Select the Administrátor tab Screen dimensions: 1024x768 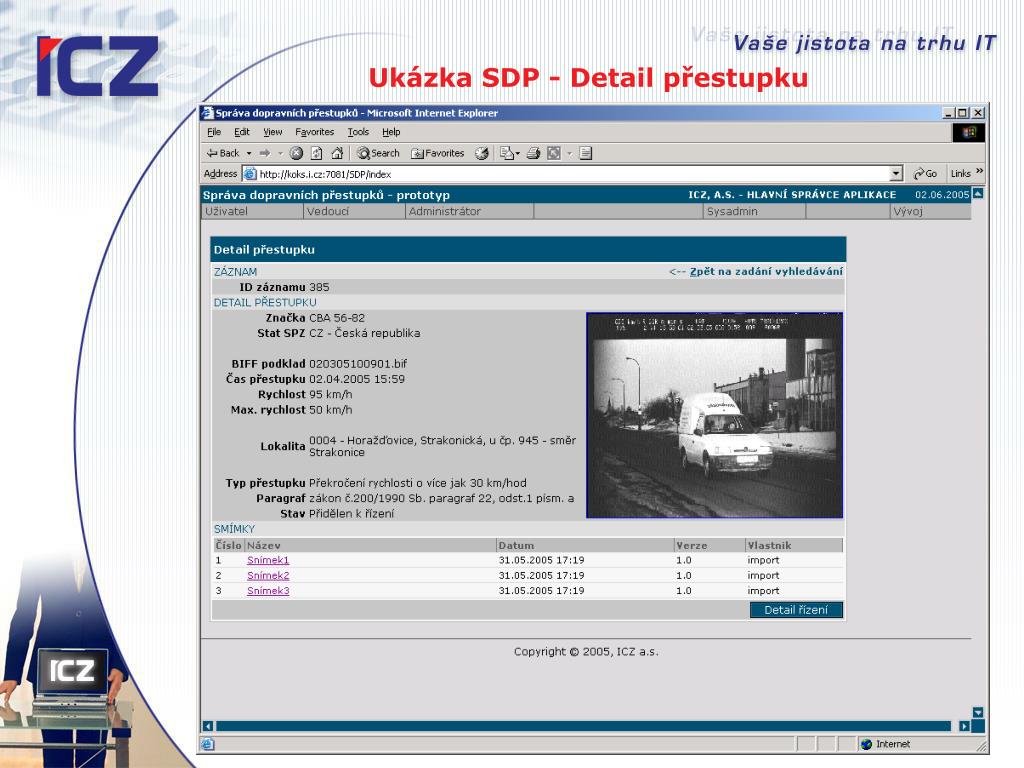click(470, 212)
